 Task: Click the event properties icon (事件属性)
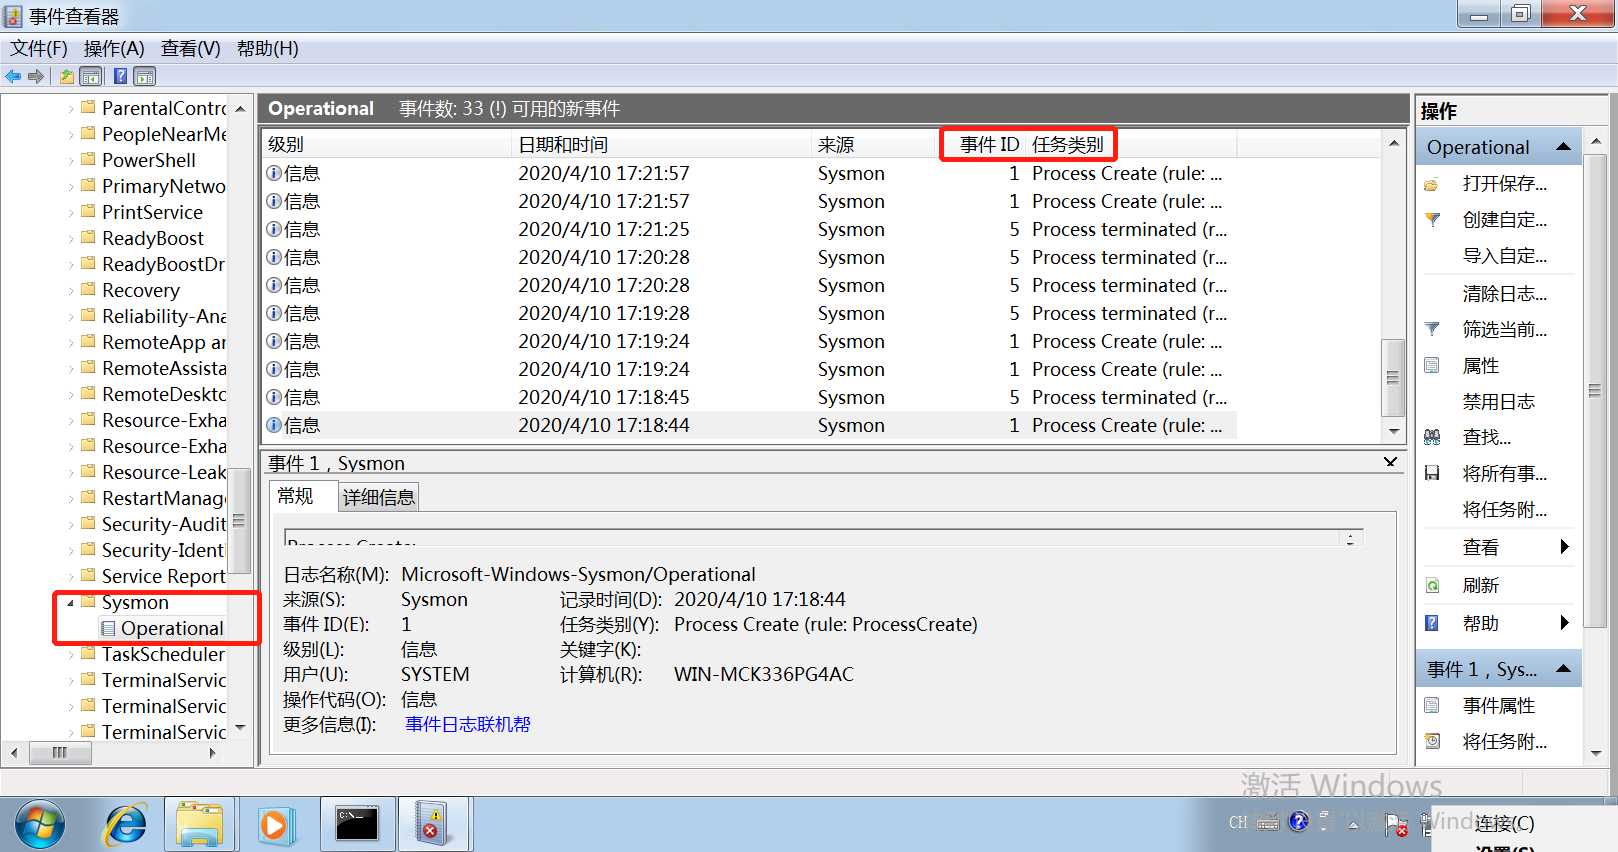pos(1432,705)
